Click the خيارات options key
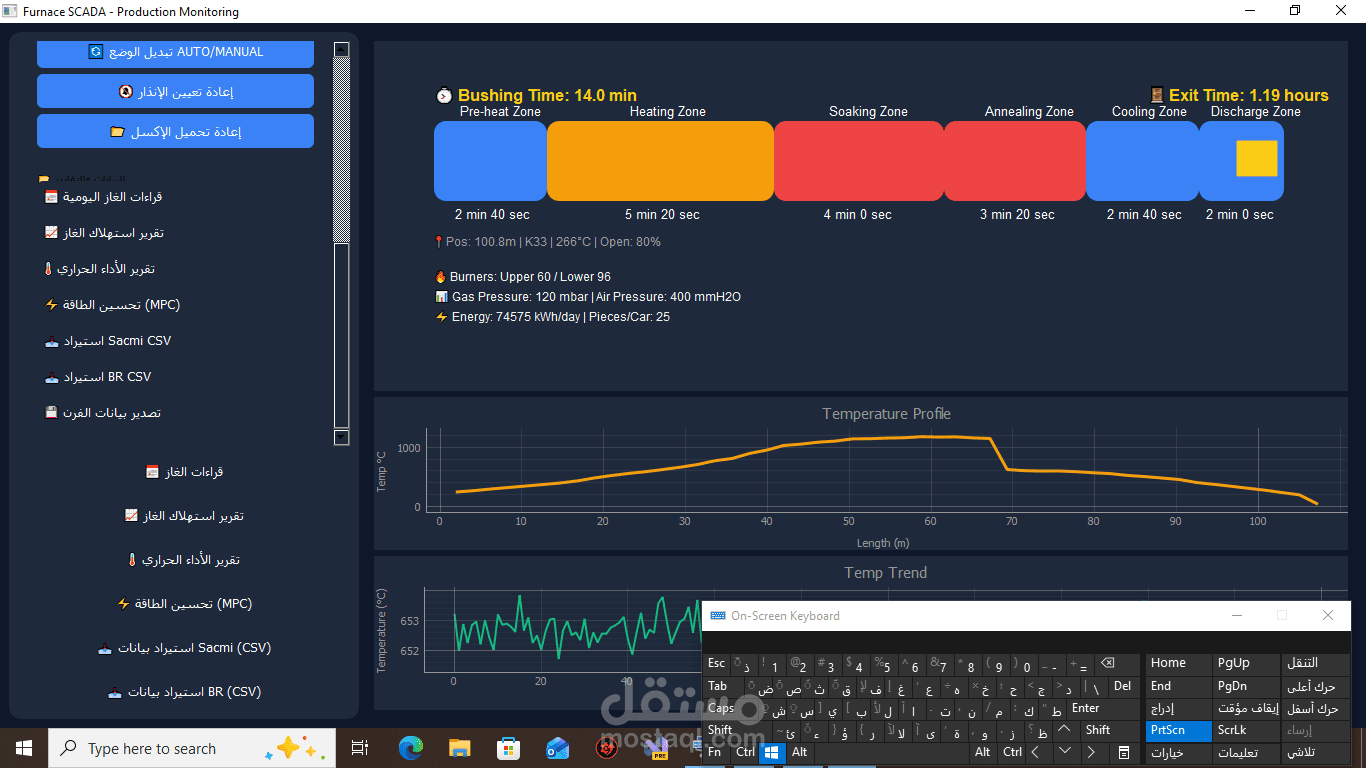This screenshot has height=768, width=1366. click(1179, 753)
